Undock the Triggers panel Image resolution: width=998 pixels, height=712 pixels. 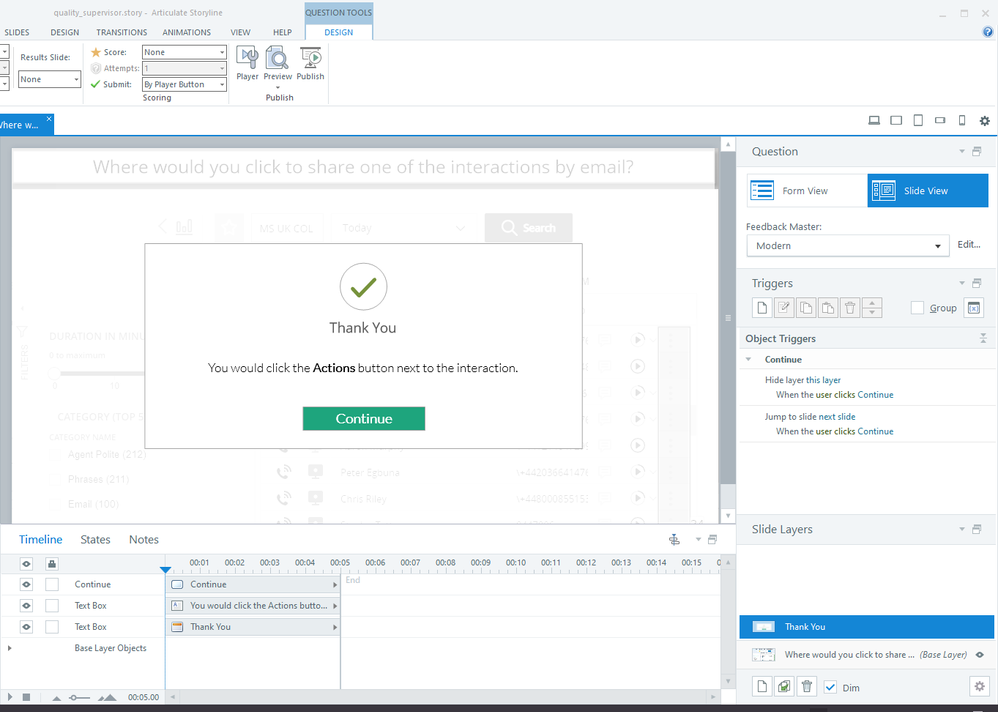[976, 283]
